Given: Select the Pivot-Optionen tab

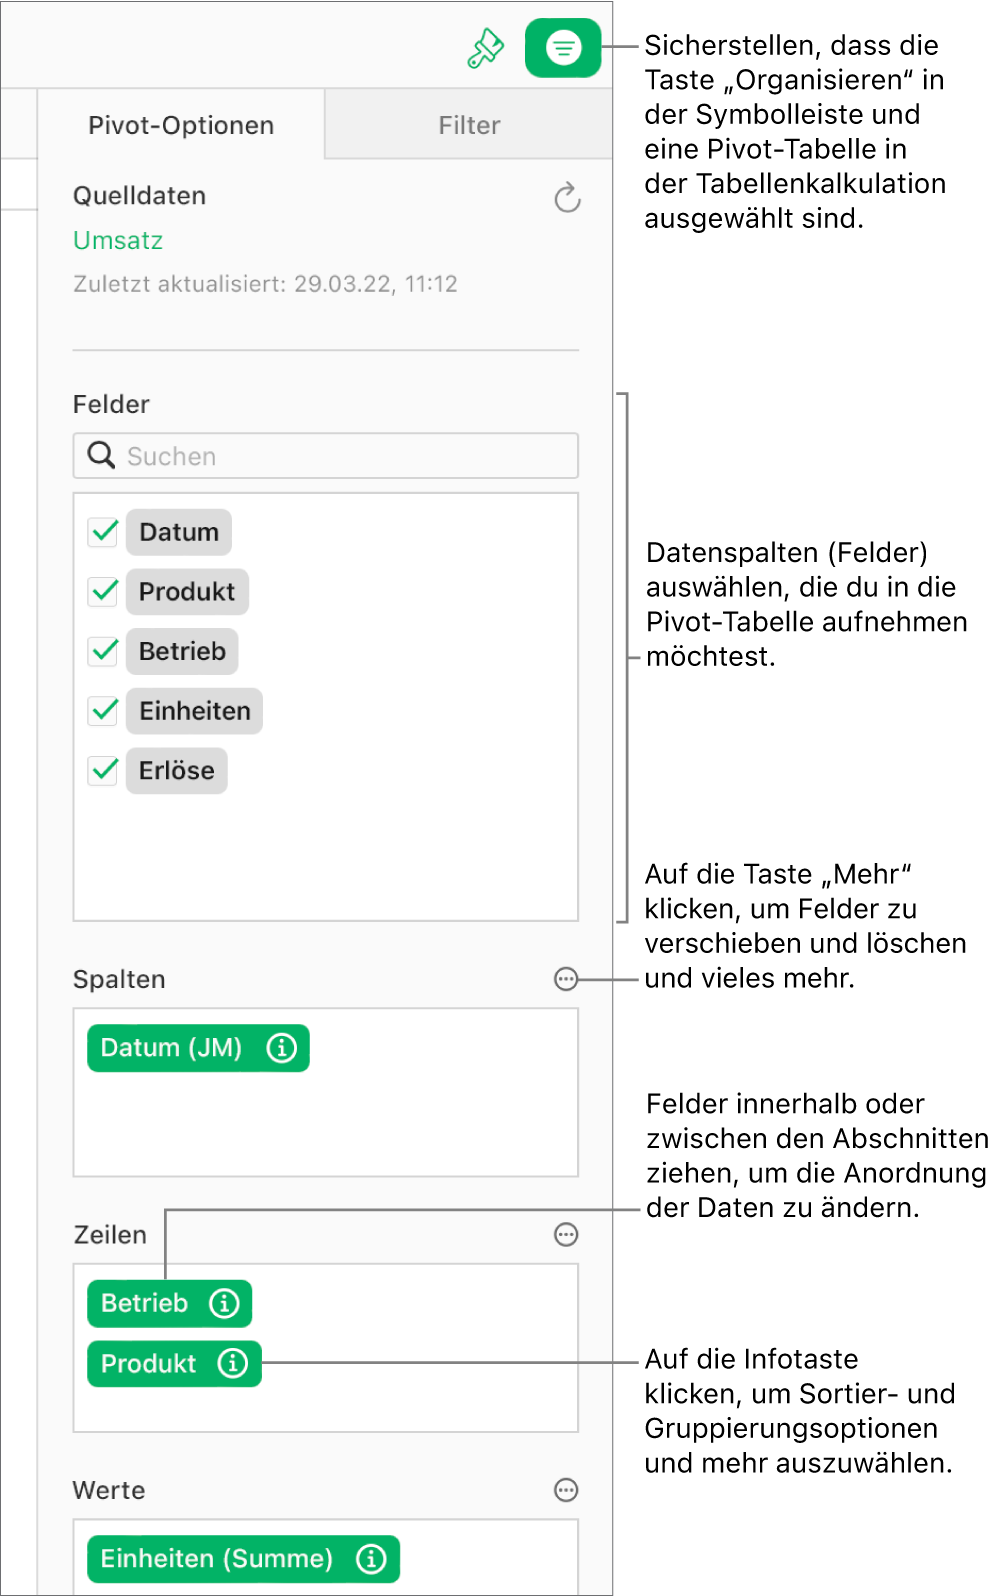Looking at the screenshot, I should 181,124.
